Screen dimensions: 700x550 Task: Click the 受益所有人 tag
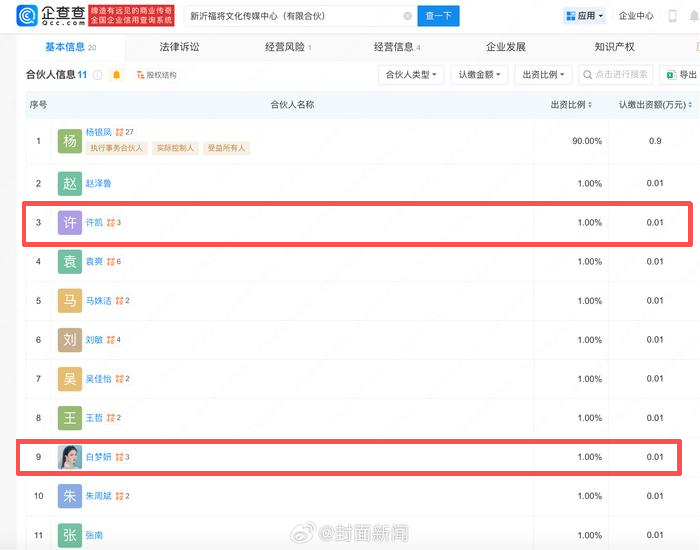pos(226,148)
